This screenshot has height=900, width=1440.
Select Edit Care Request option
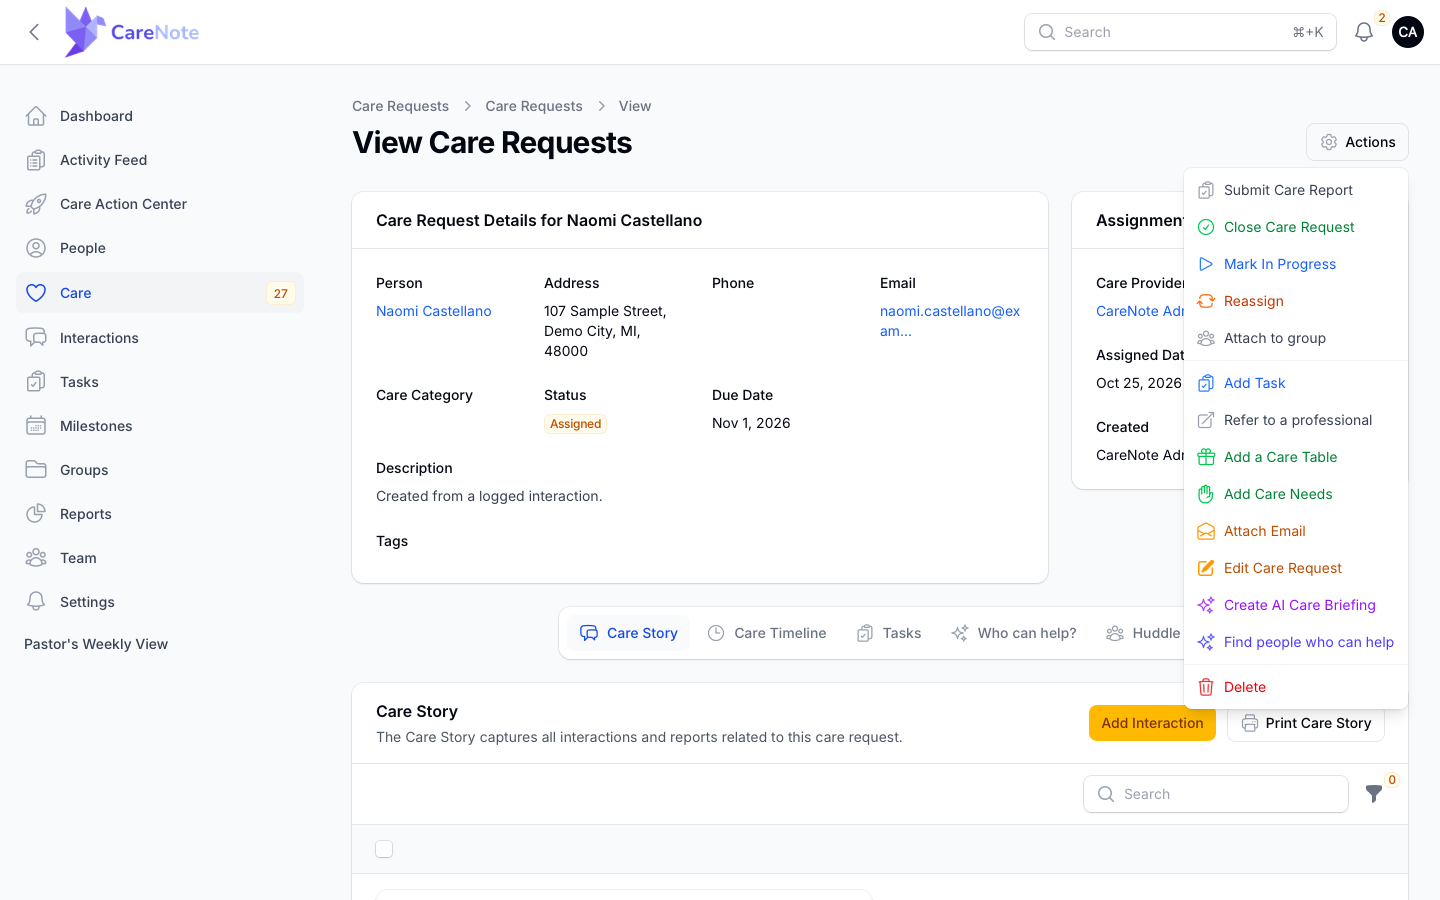click(x=1296, y=568)
